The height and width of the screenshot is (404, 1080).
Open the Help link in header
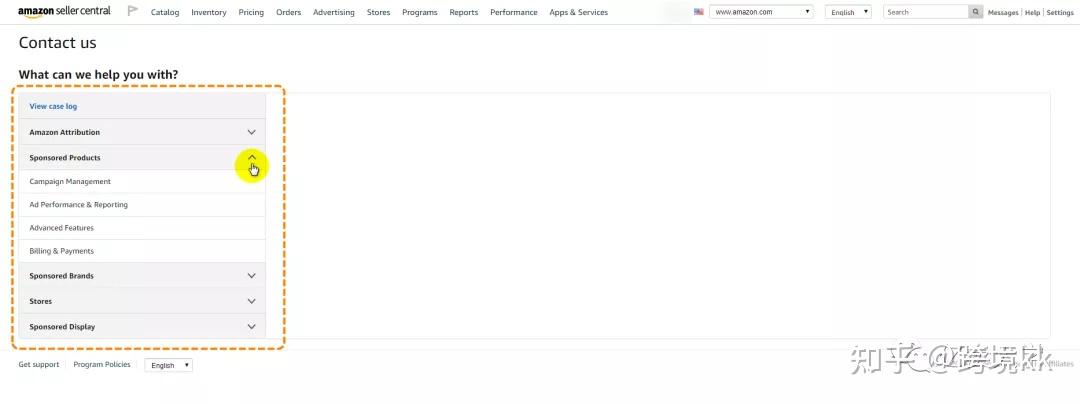coord(1032,12)
